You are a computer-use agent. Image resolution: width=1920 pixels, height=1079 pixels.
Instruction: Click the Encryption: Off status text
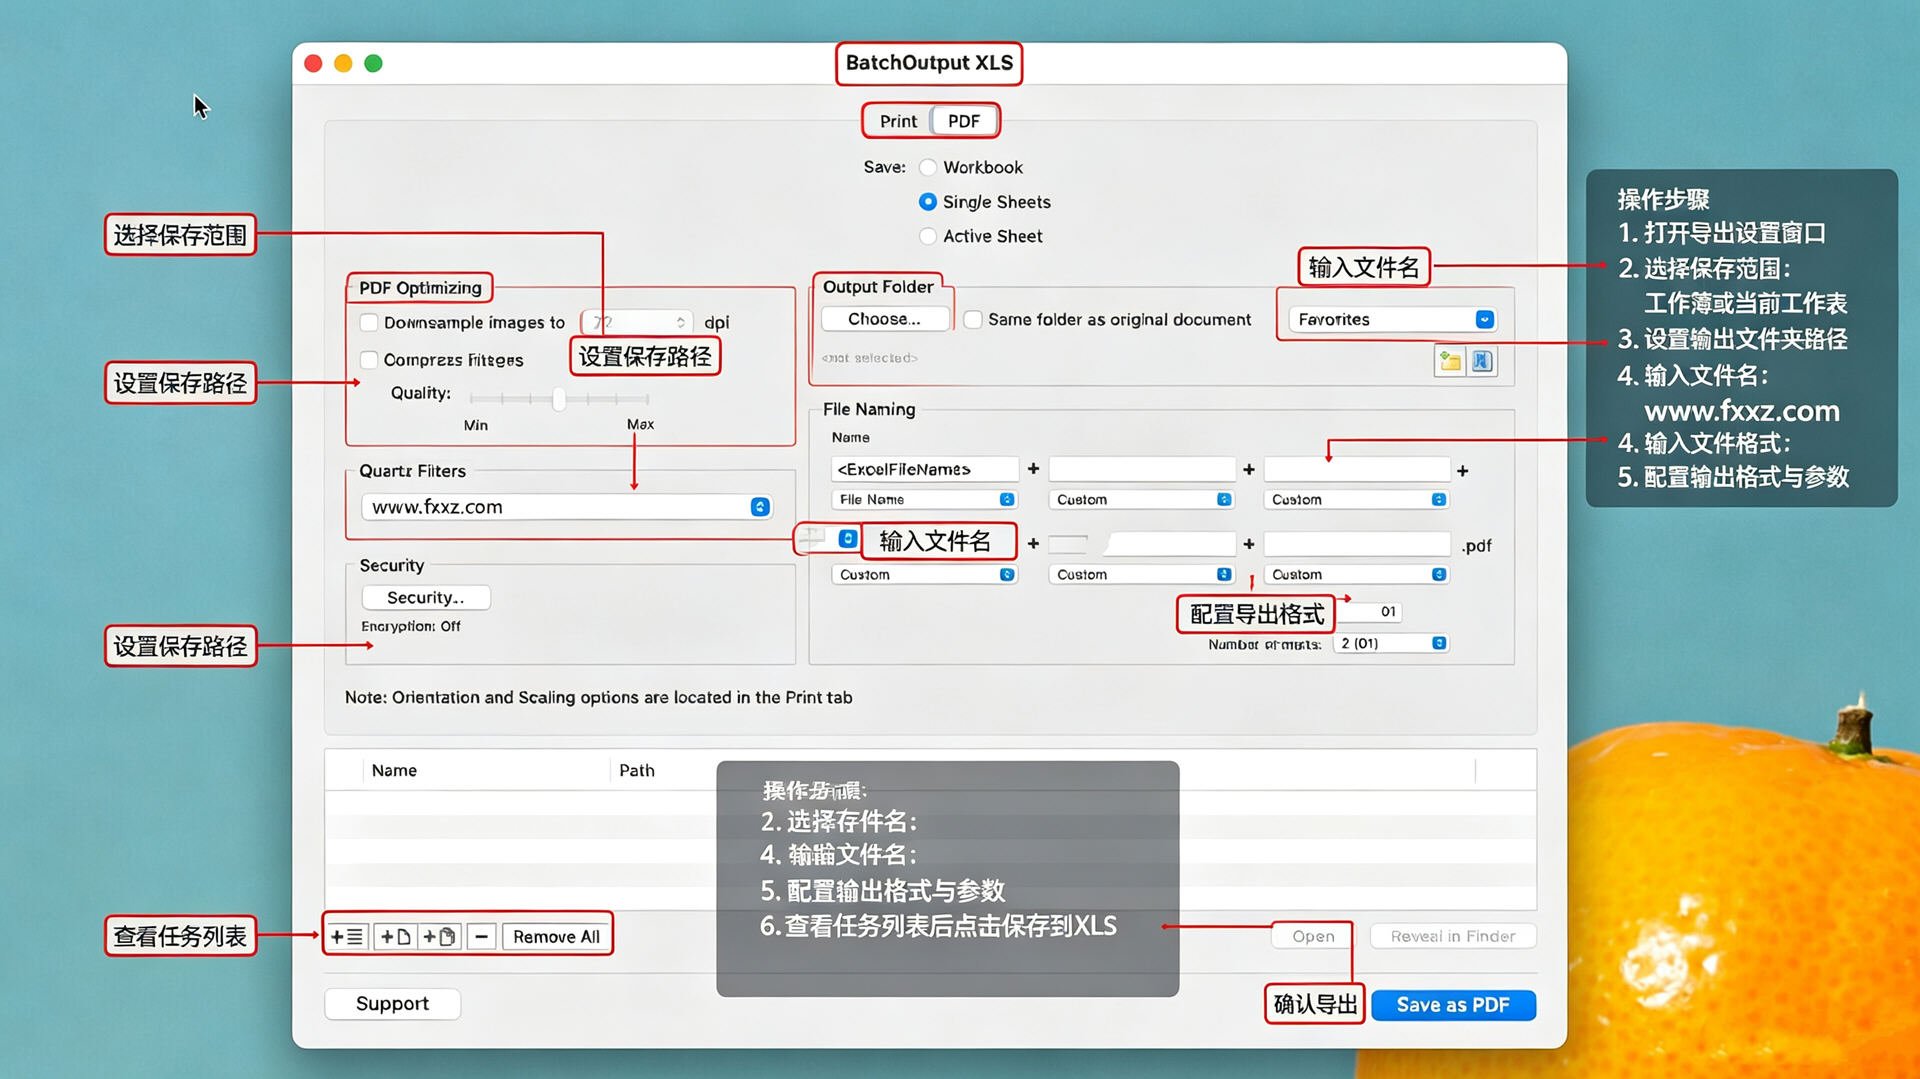coord(411,626)
